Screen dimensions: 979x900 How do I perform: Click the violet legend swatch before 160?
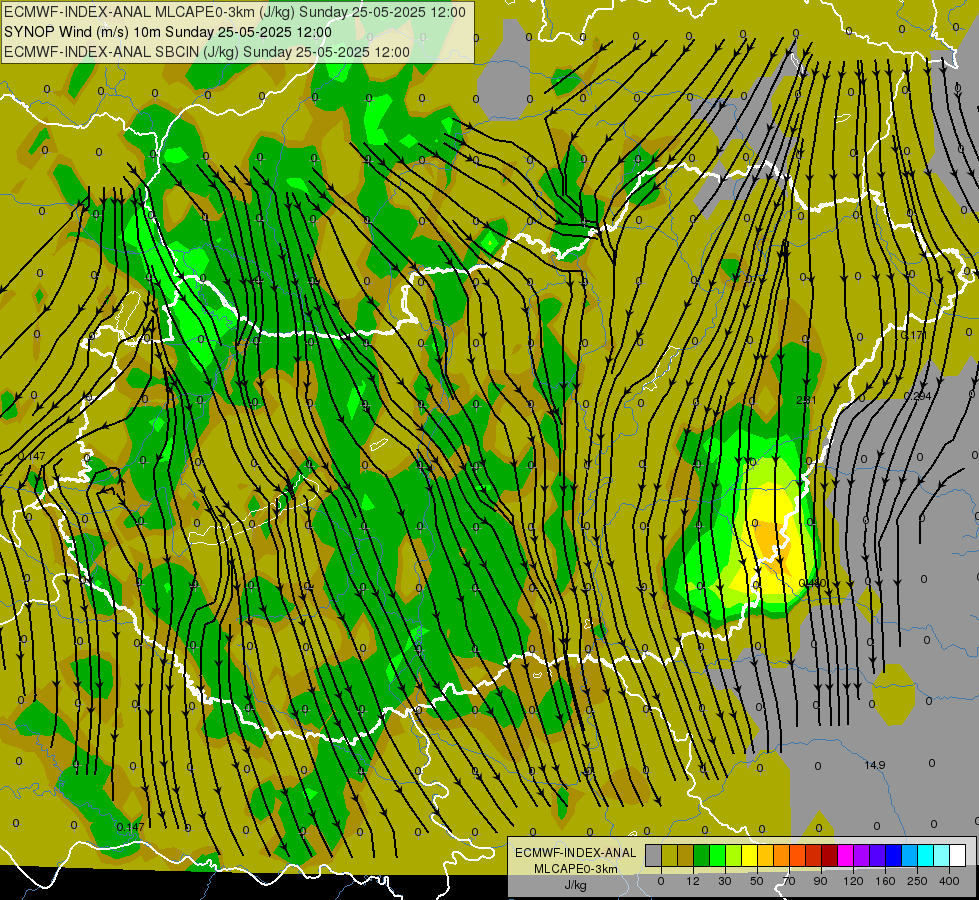click(x=878, y=855)
